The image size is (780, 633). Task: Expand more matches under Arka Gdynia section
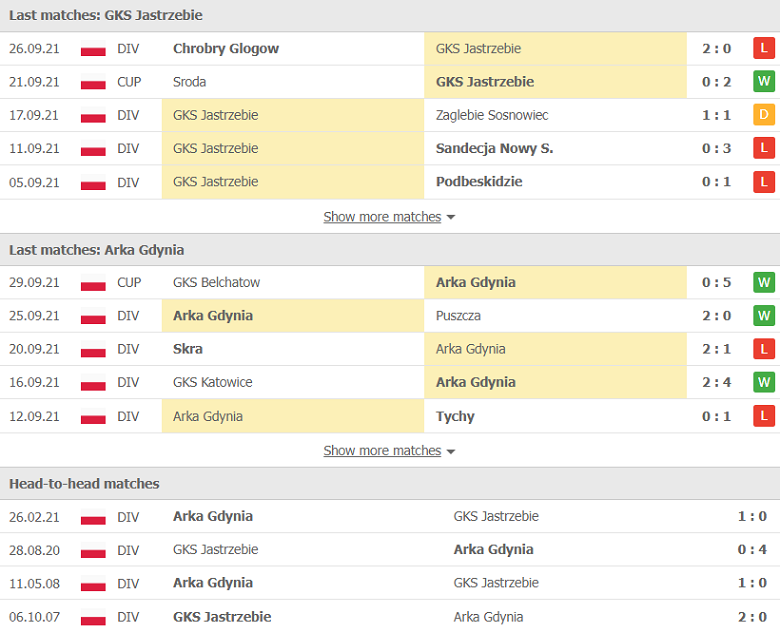[382, 451]
